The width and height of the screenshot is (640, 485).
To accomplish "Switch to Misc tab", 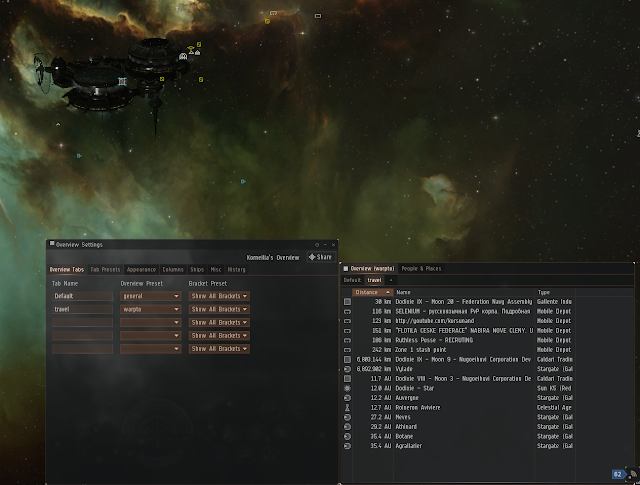I will click(x=216, y=269).
